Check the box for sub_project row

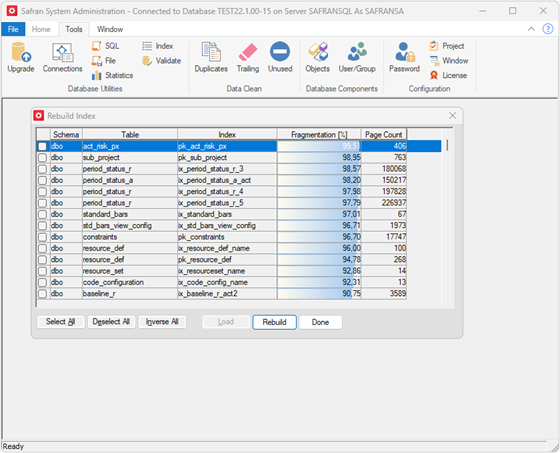(x=42, y=158)
